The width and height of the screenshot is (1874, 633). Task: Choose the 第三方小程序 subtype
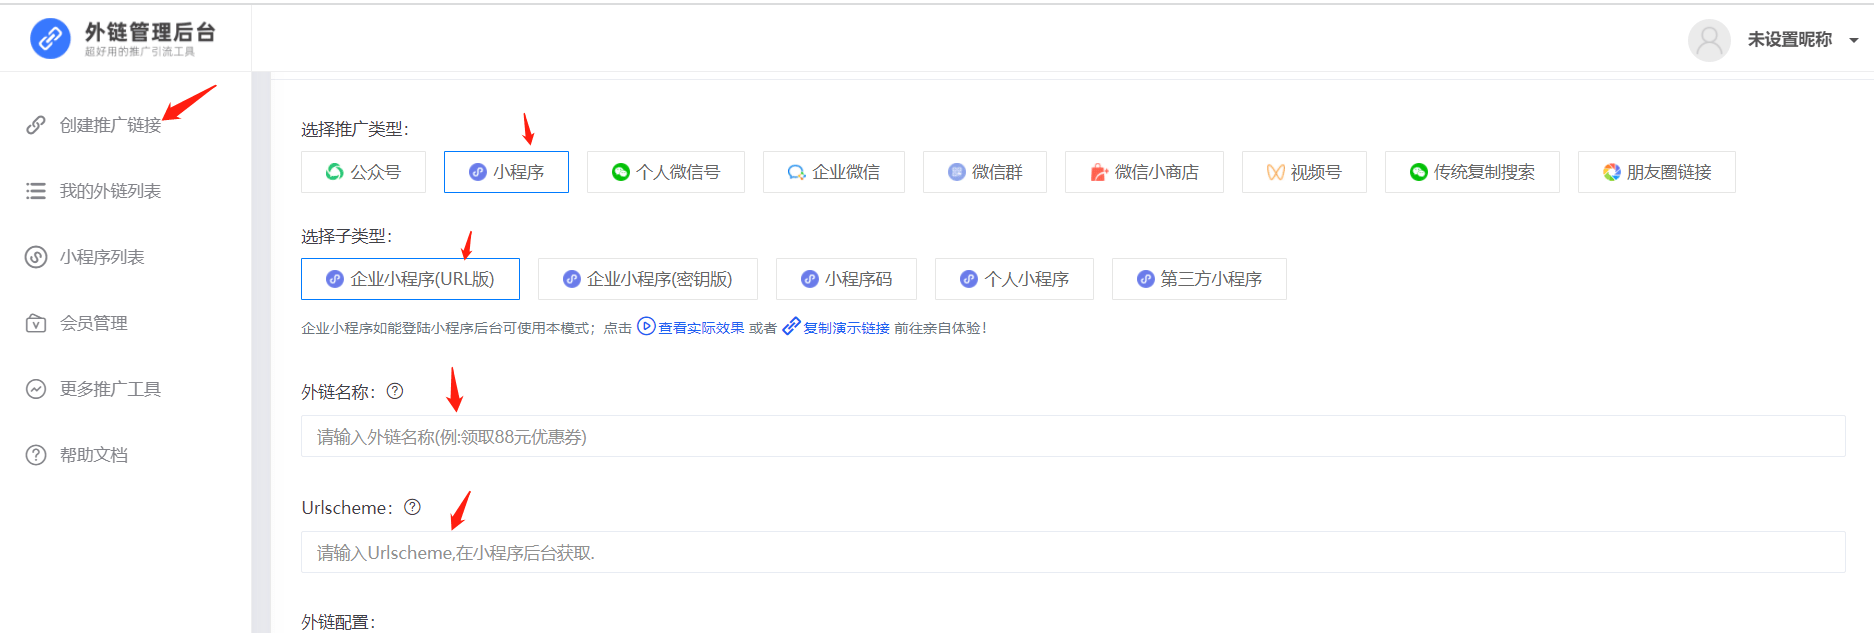coord(1199,279)
